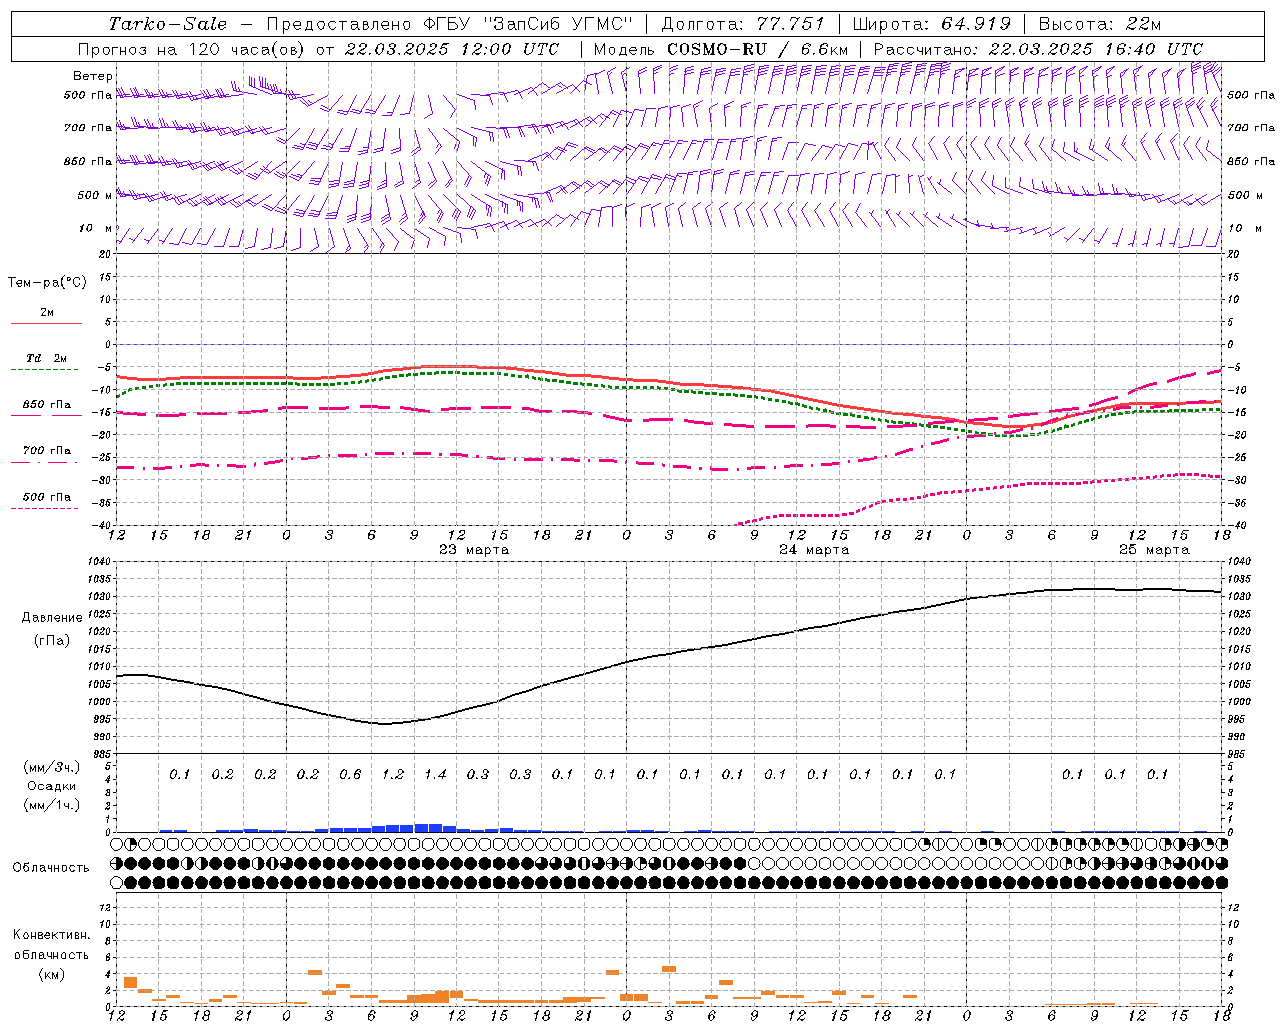Click the precipitation value '0.6'
Image resolution: width=1280 pixels, height=1024 pixels.
click(x=350, y=774)
